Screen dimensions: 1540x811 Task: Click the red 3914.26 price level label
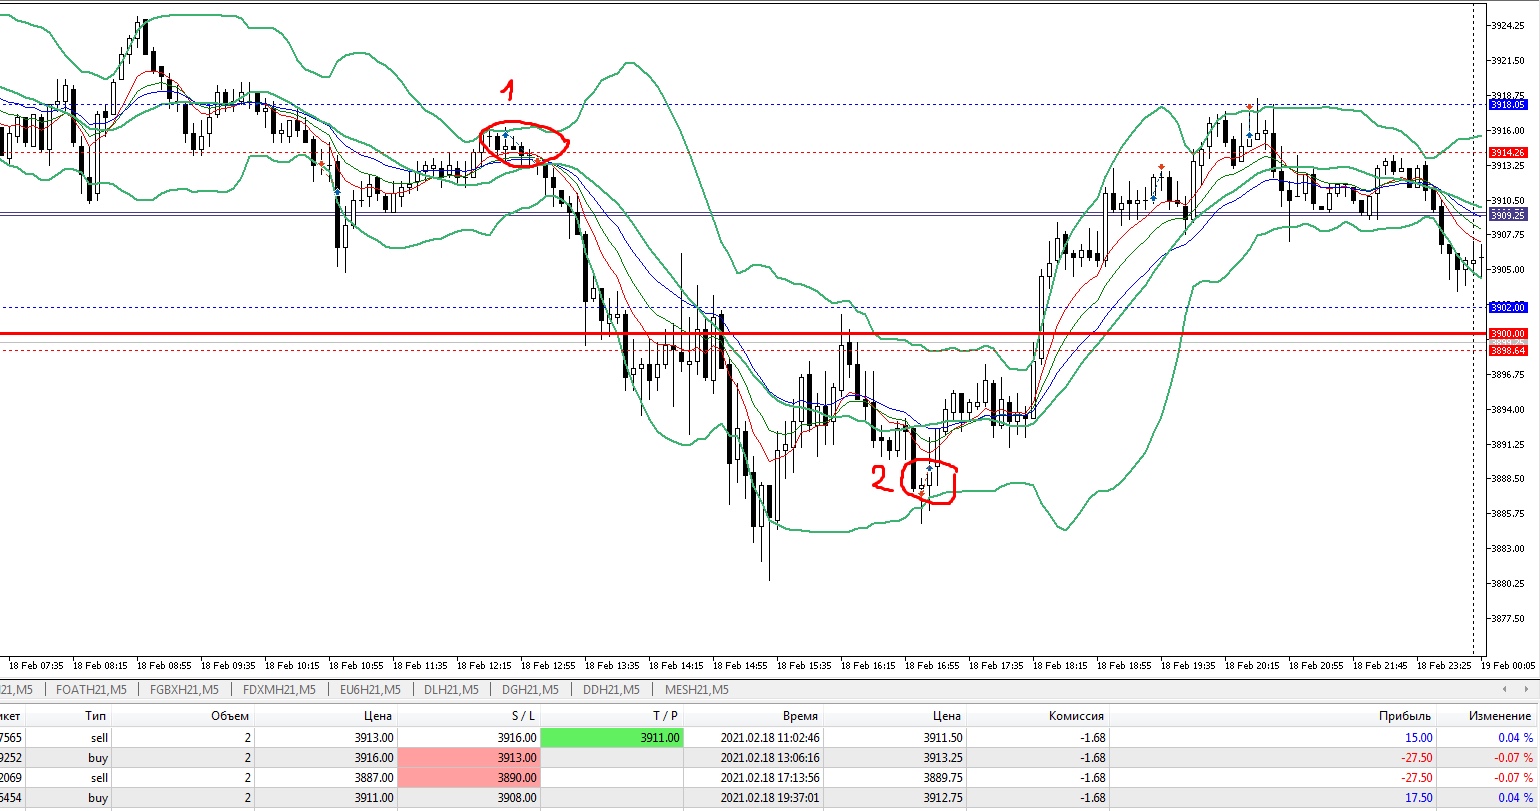tap(1507, 152)
